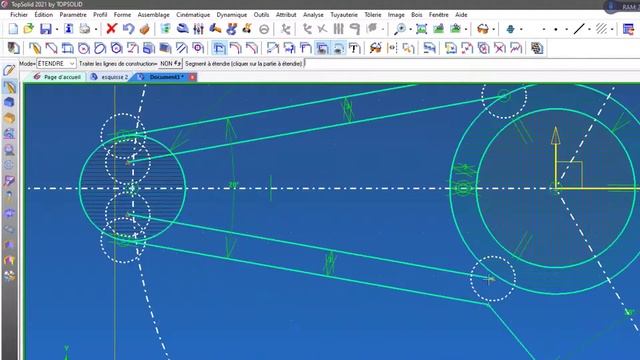Screen dimensions: 640x360
Task: Switch to esquisse 2 tab
Action: point(109,77)
